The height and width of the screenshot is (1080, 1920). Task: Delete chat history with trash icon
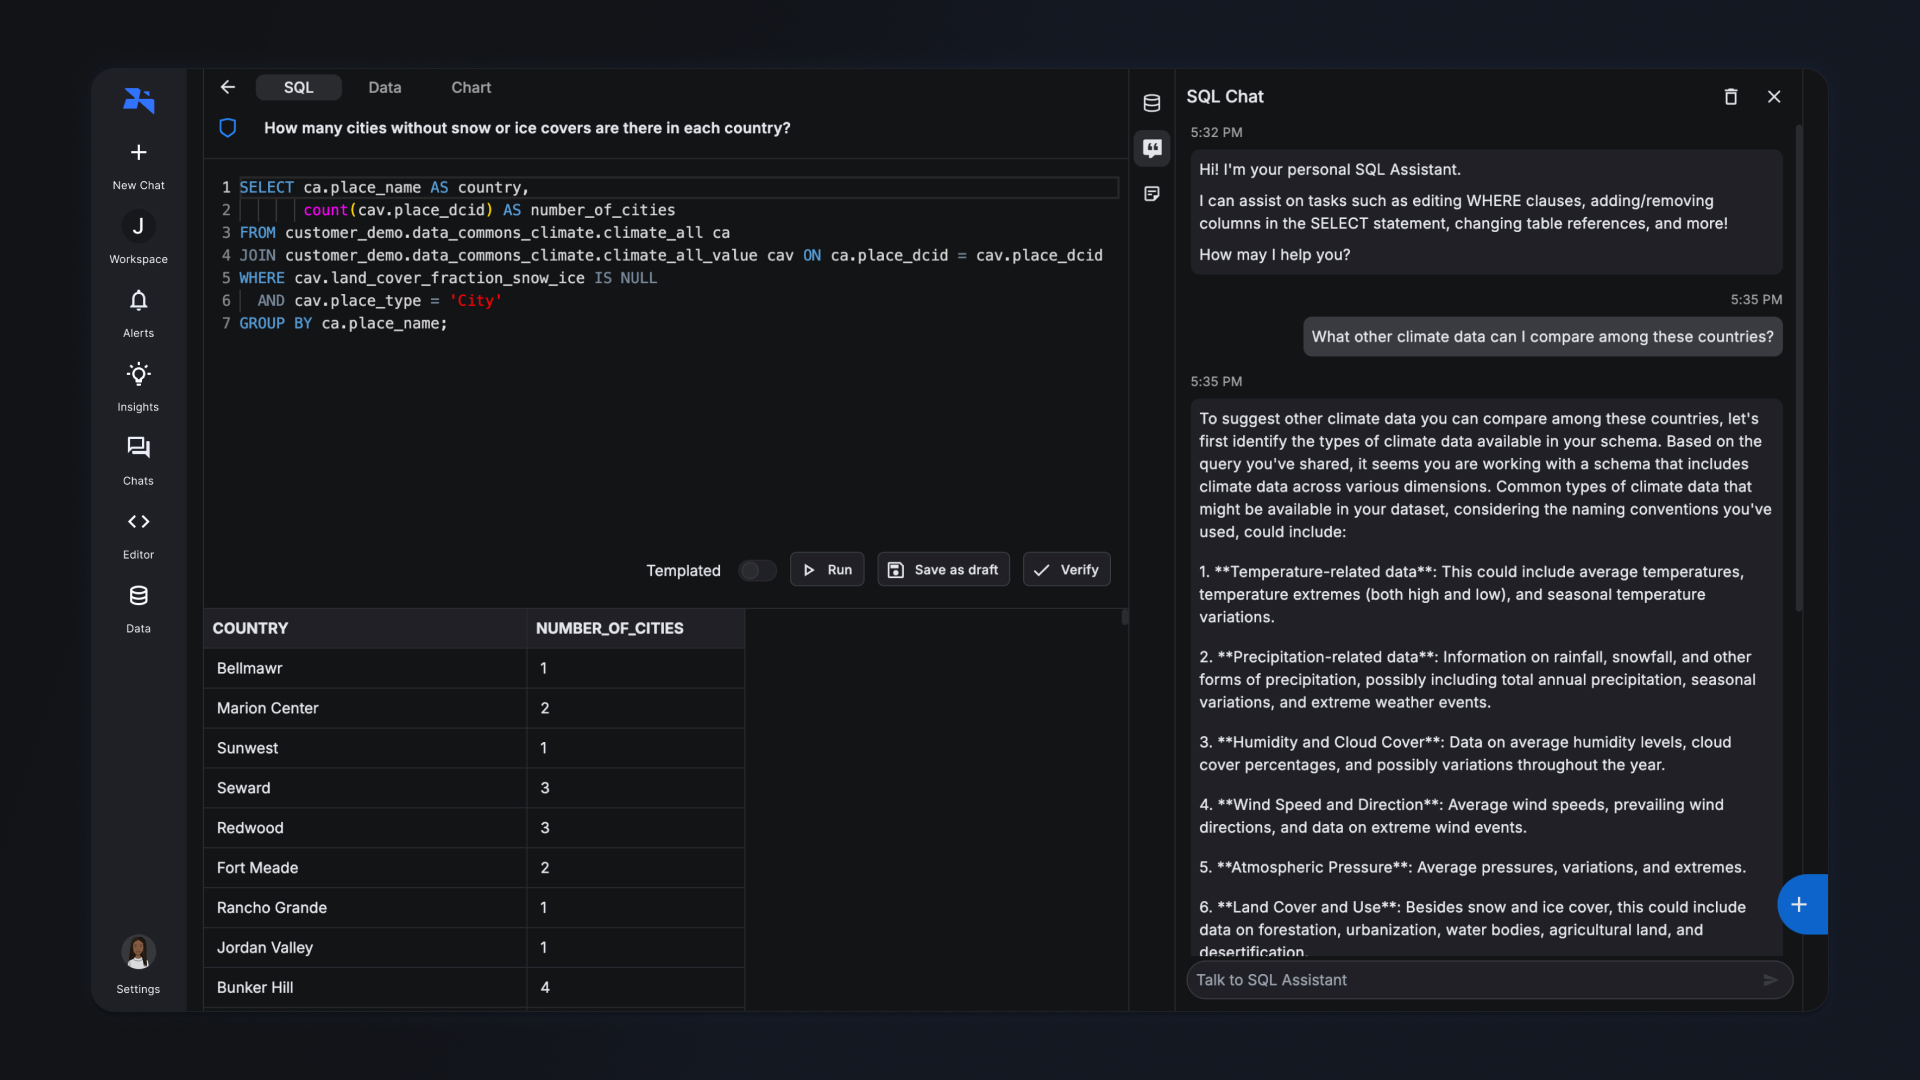tap(1731, 97)
